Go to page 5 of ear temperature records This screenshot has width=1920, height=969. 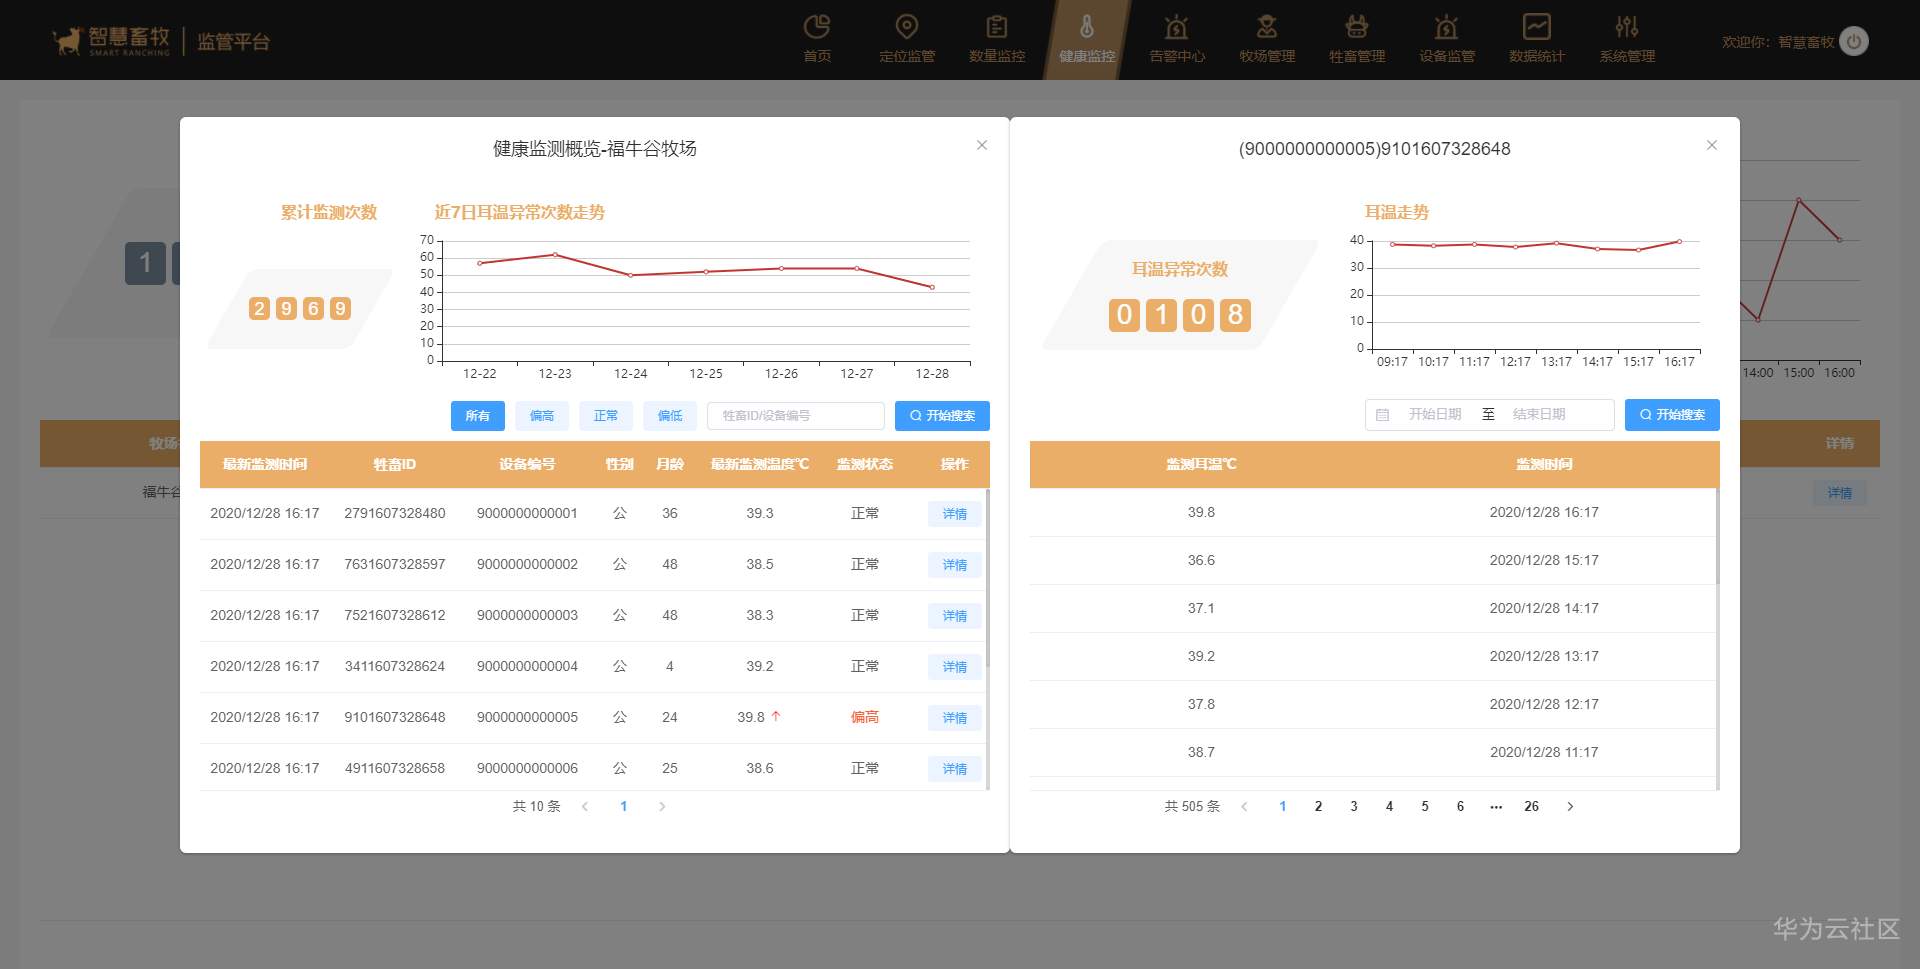(x=1425, y=806)
